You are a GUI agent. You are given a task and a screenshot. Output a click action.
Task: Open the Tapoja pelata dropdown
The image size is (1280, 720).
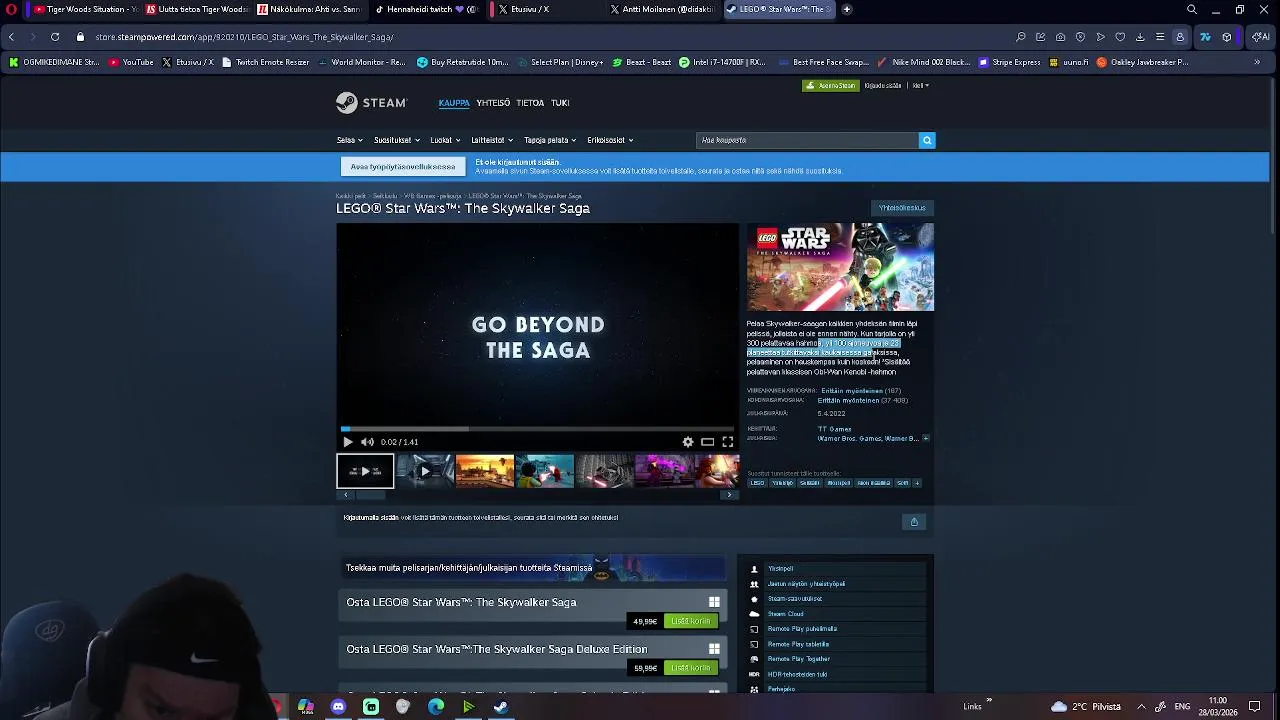(550, 140)
